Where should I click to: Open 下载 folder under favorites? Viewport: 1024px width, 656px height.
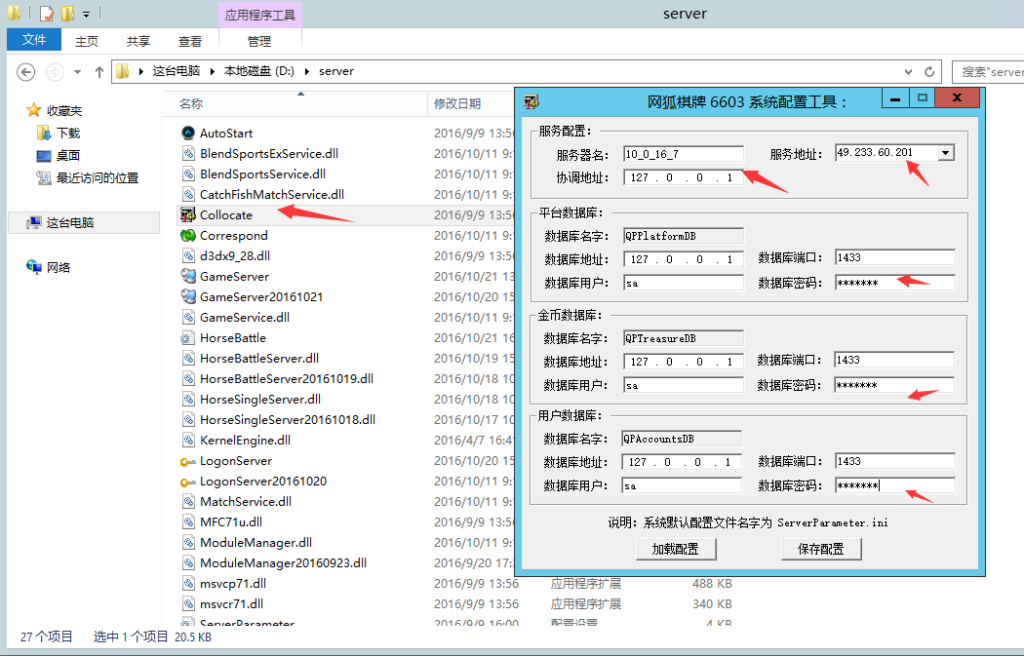click(x=68, y=133)
